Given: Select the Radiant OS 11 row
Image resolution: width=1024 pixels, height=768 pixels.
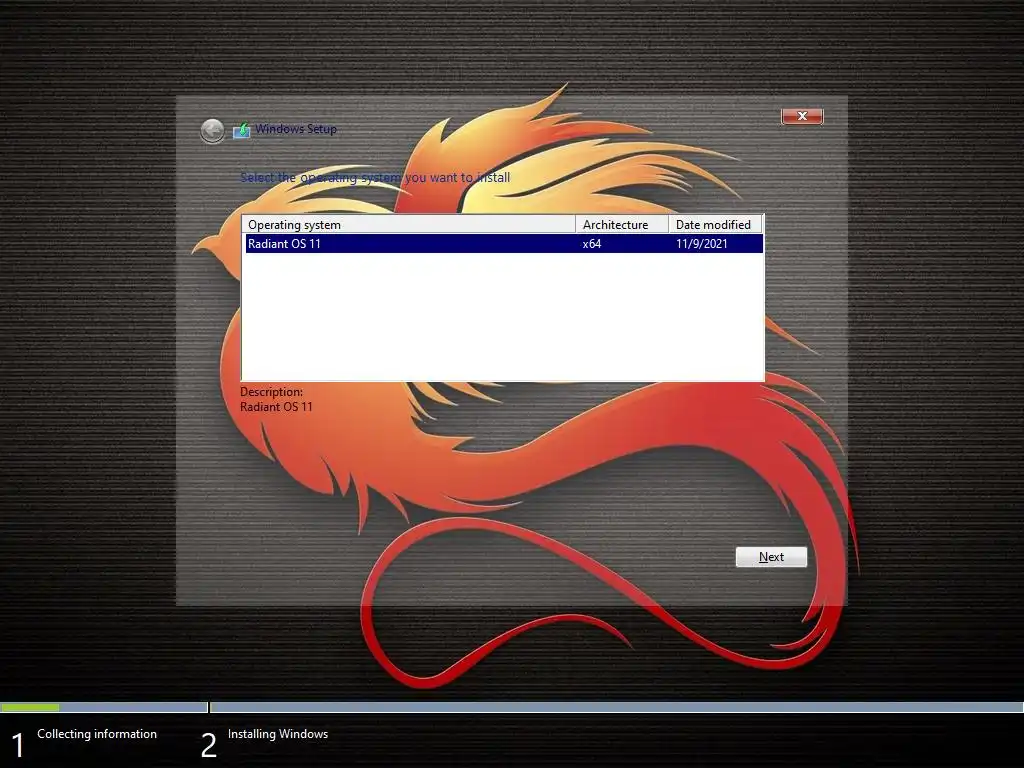Looking at the screenshot, I should (x=503, y=244).
